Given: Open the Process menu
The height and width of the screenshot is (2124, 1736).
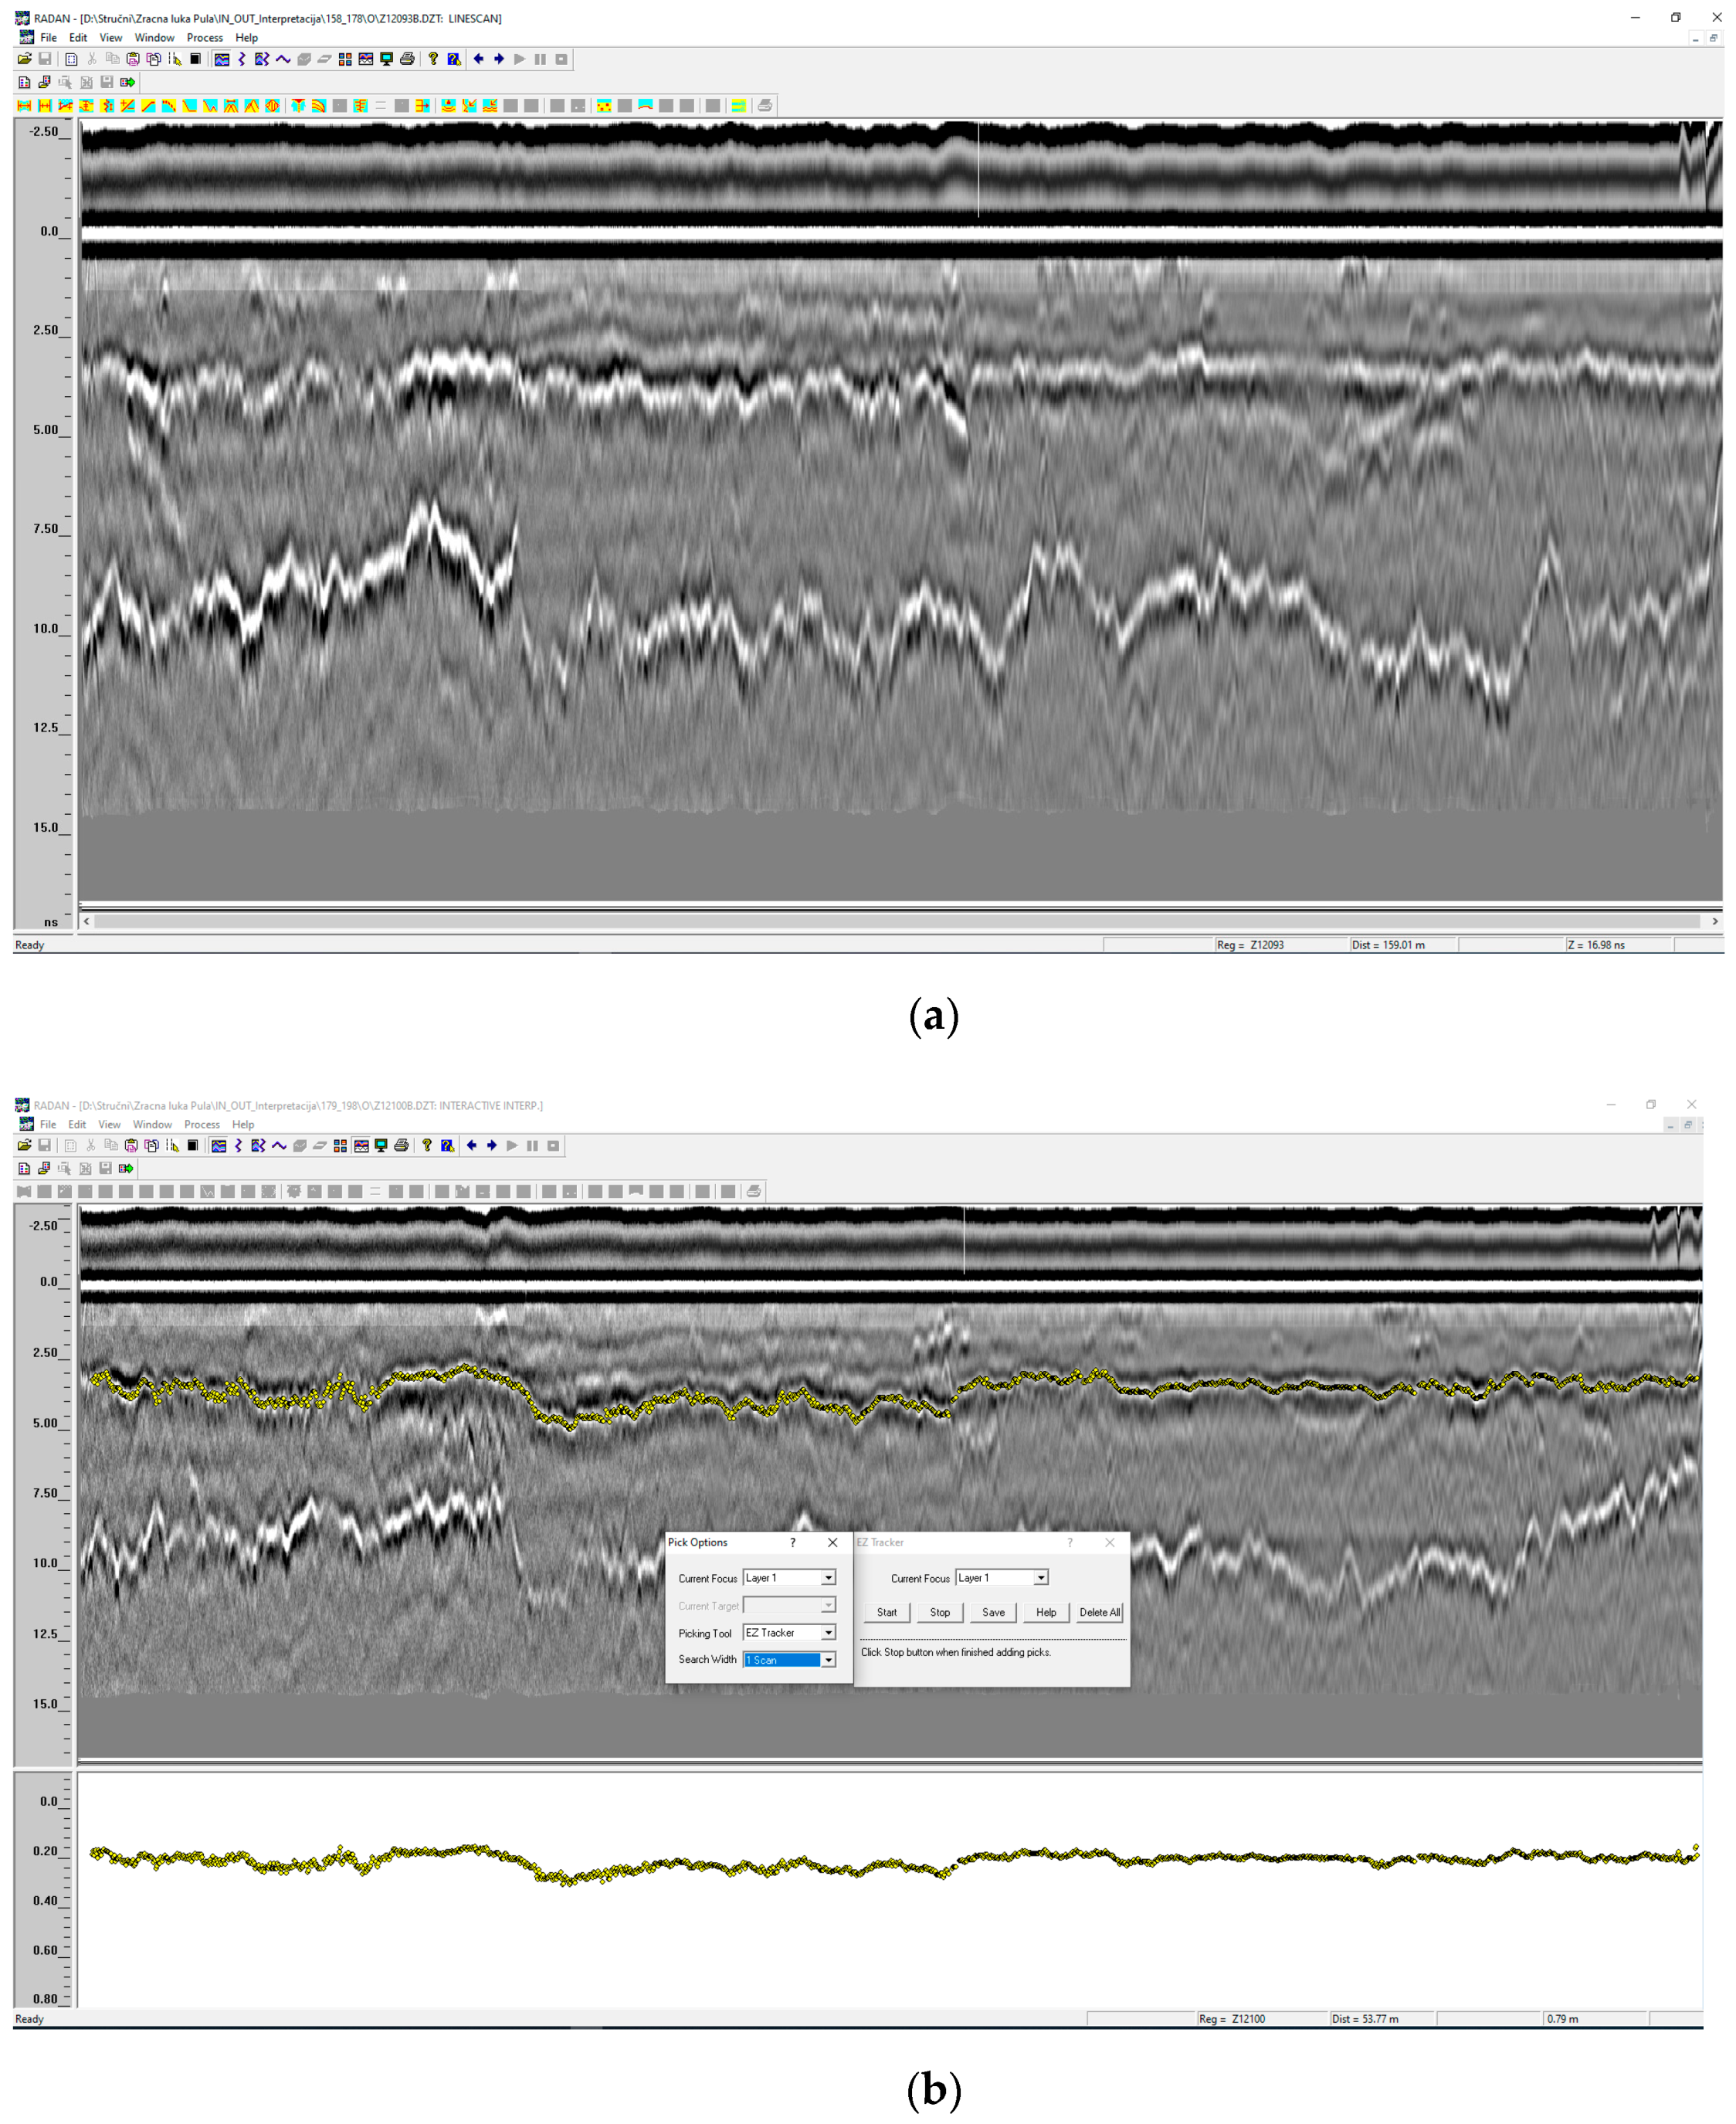Looking at the screenshot, I should [205, 38].
